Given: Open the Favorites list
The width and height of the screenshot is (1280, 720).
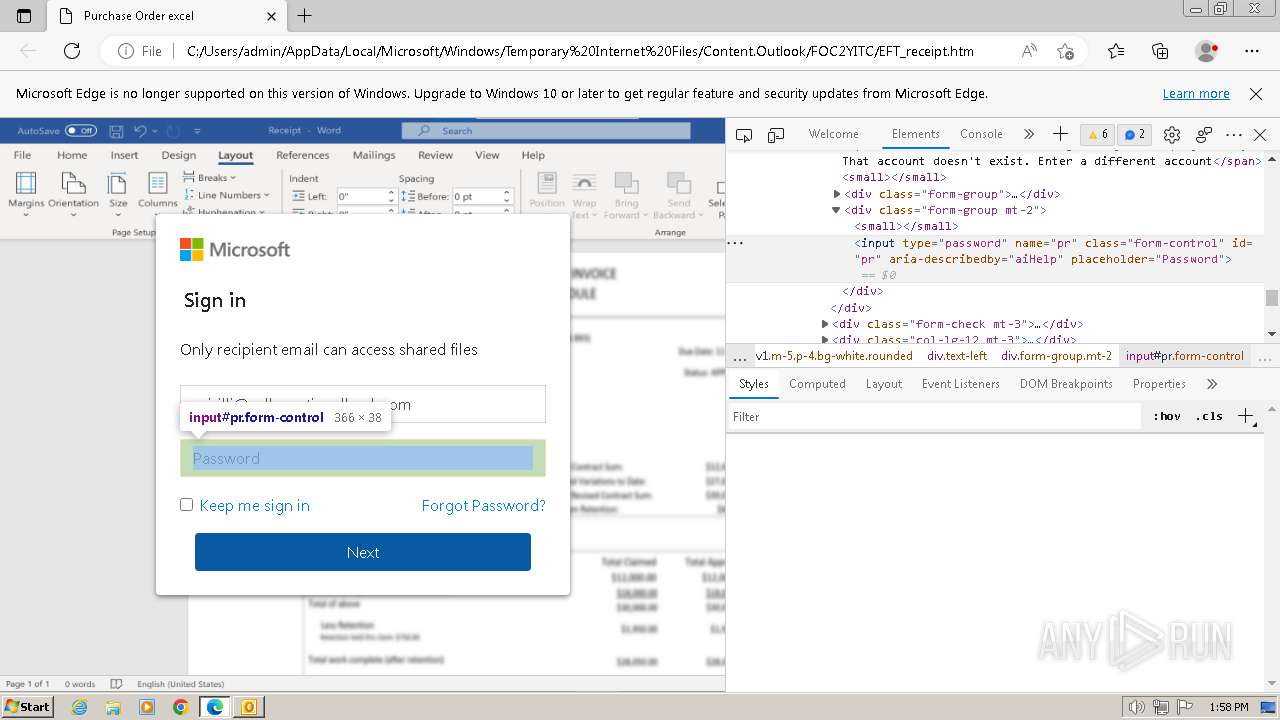Looking at the screenshot, I should tap(1116, 51).
